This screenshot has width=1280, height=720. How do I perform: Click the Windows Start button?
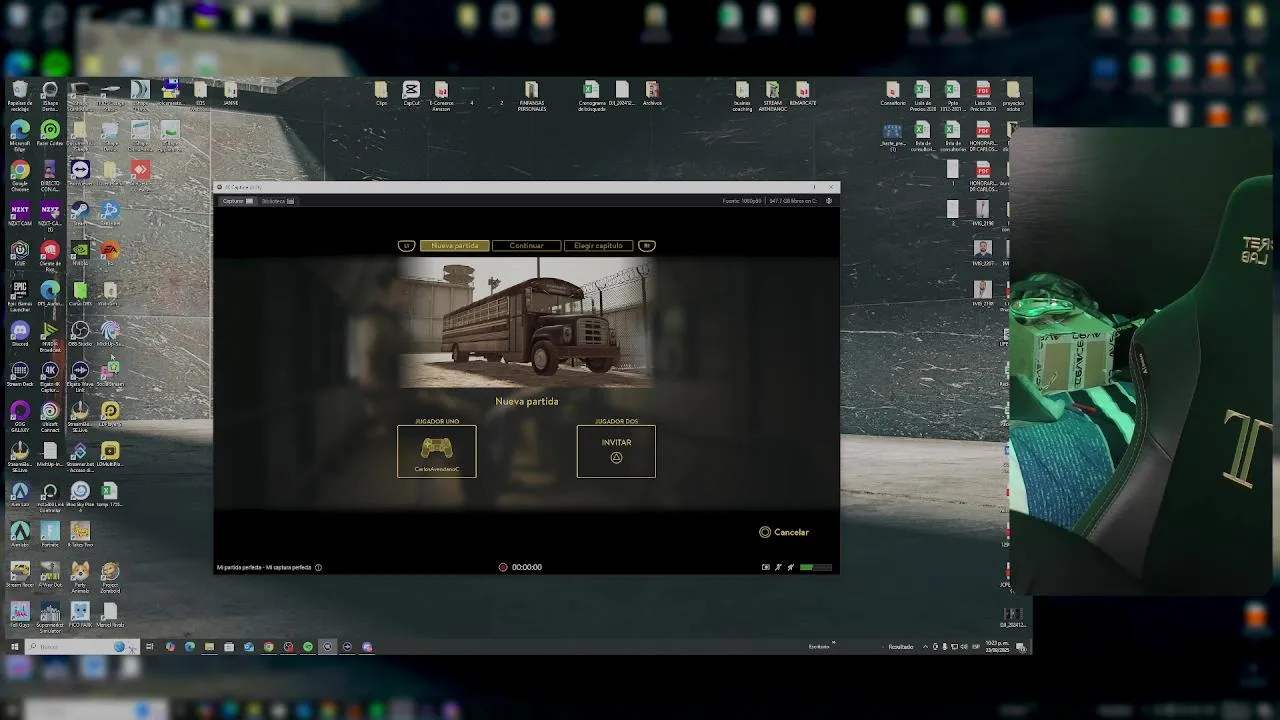(x=15, y=647)
